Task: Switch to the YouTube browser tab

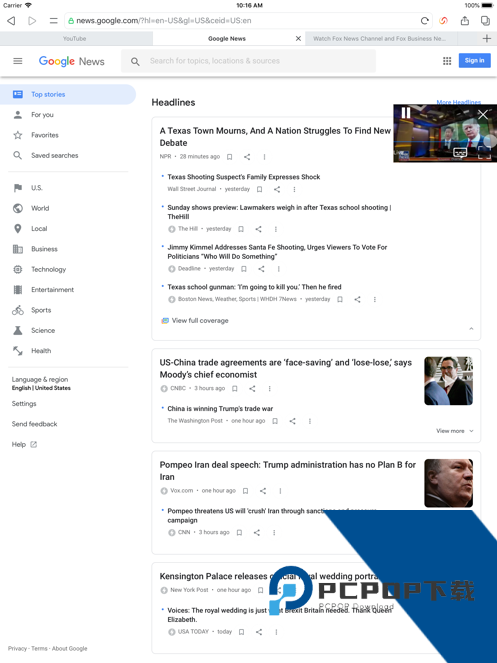Action: coord(75,38)
